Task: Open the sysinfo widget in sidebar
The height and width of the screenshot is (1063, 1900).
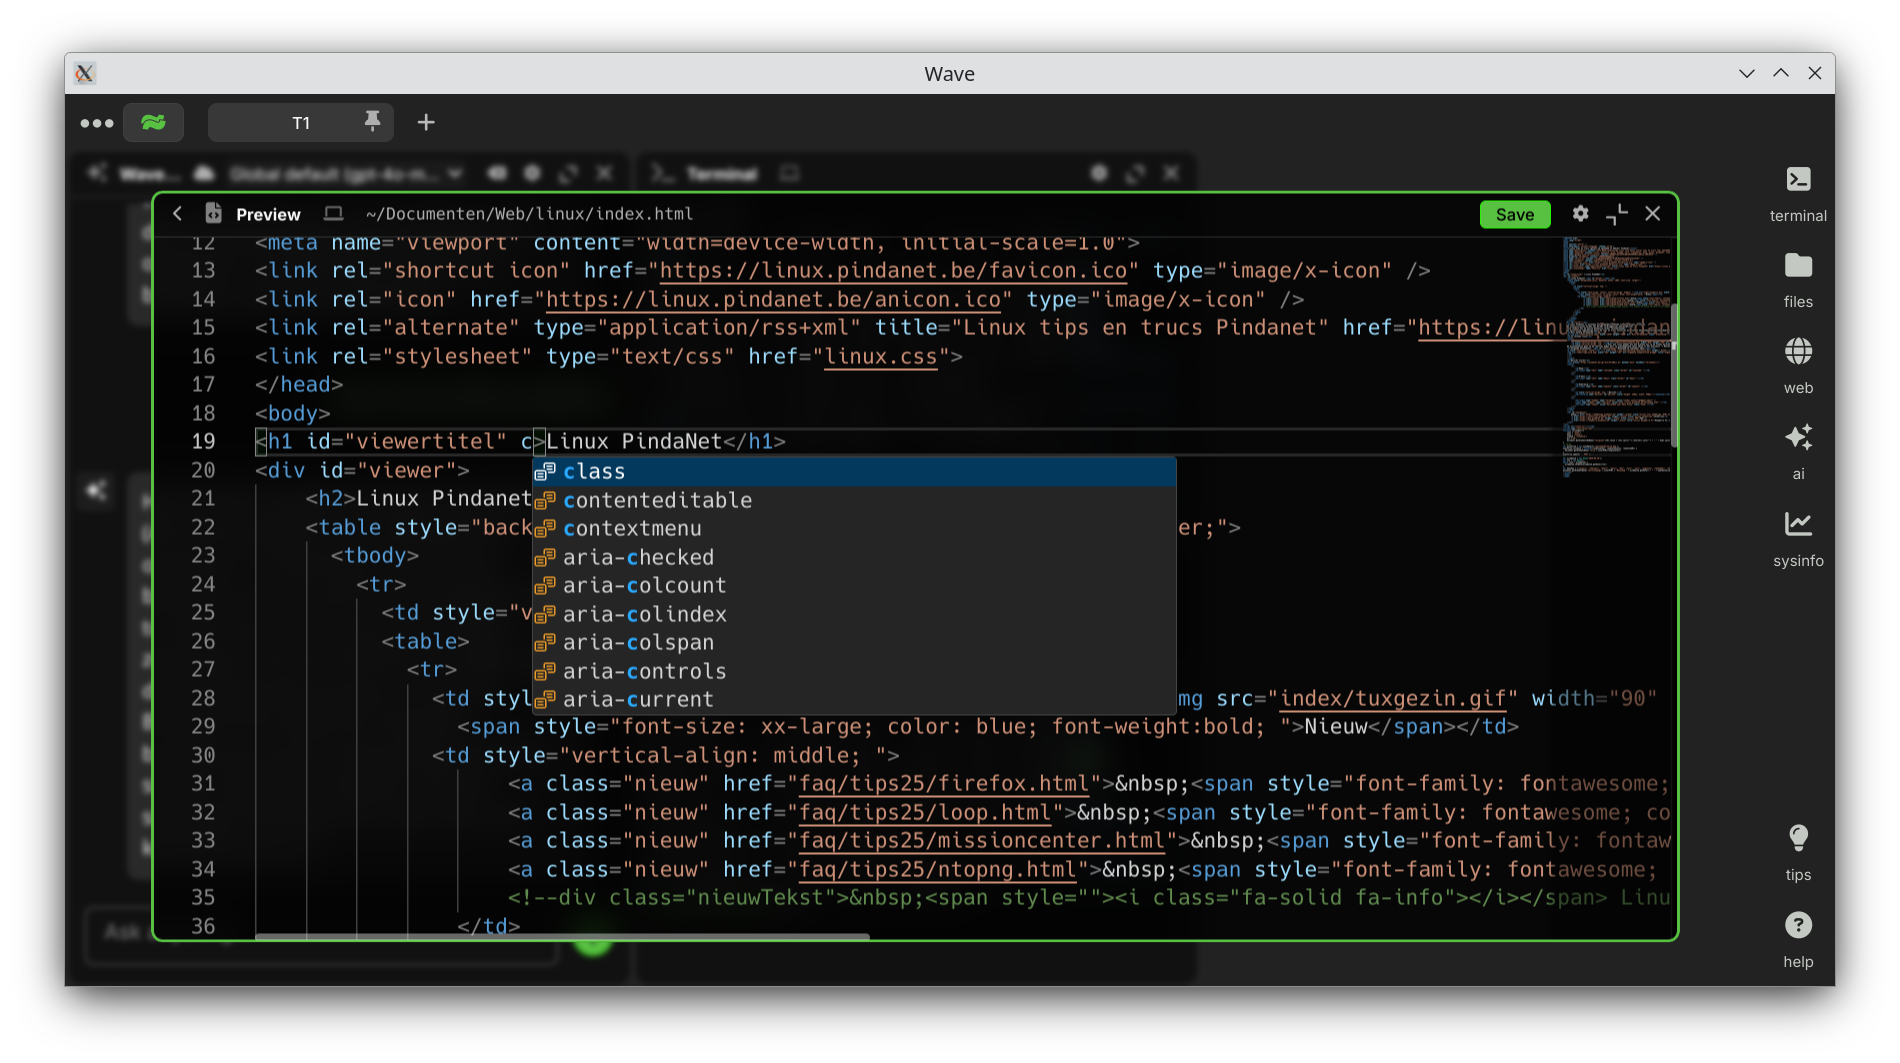Action: click(x=1797, y=540)
